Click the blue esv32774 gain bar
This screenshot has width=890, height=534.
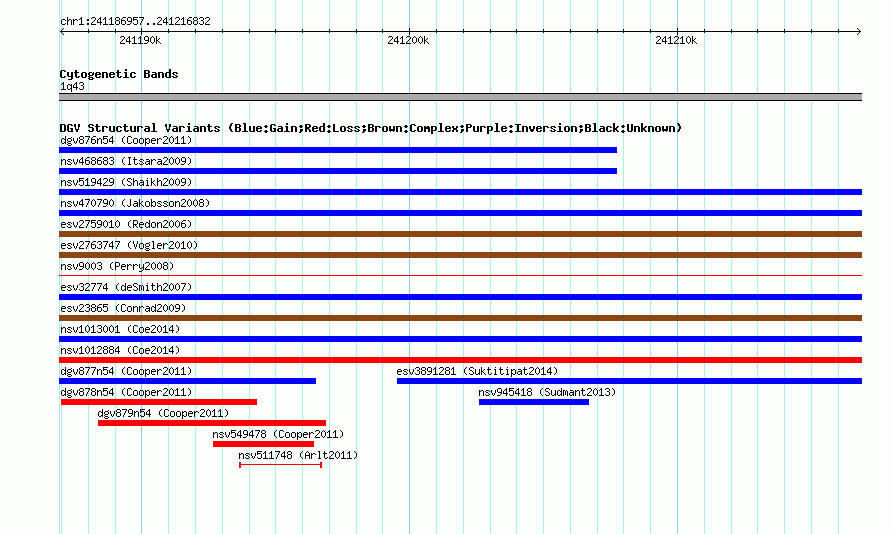coord(460,297)
